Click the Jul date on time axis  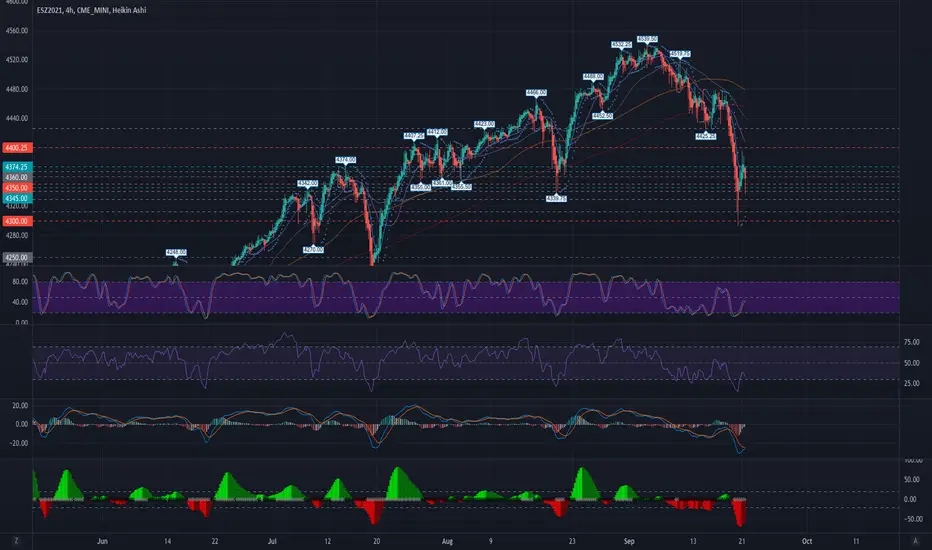(x=272, y=541)
